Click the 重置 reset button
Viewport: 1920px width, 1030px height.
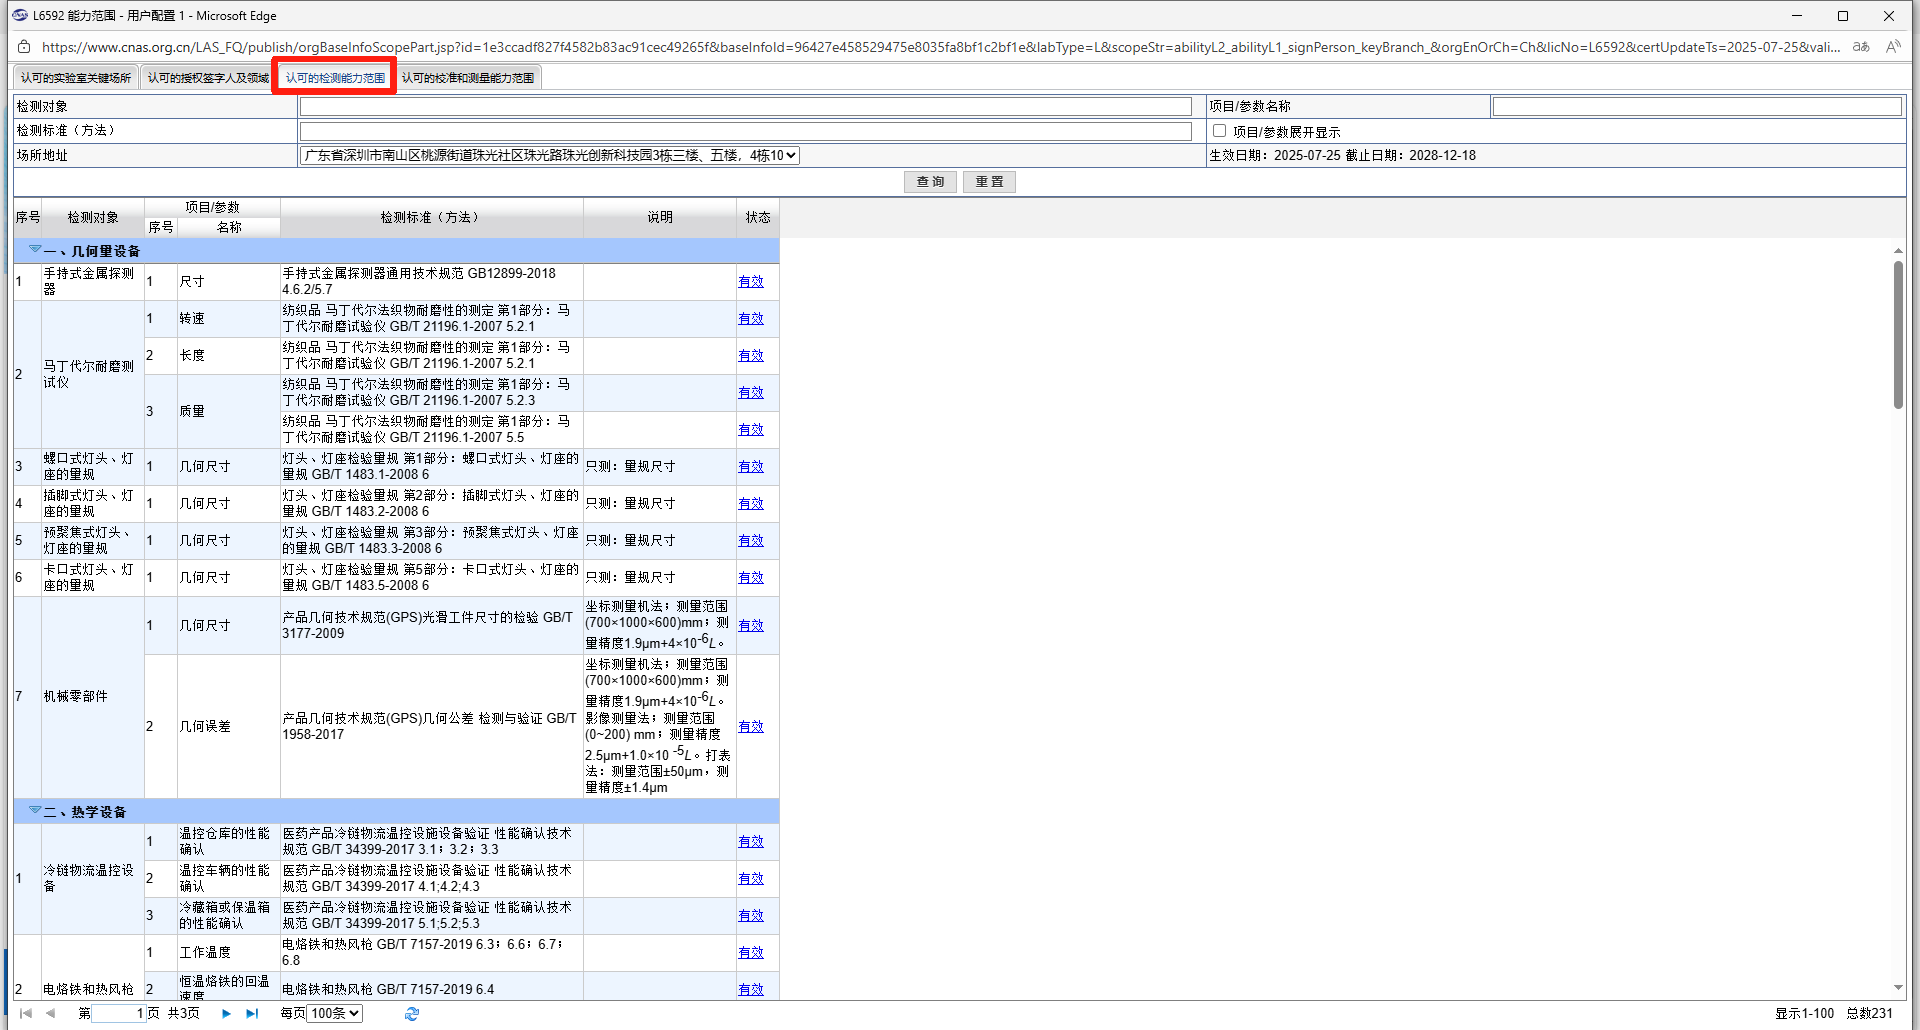pyautogui.click(x=989, y=181)
